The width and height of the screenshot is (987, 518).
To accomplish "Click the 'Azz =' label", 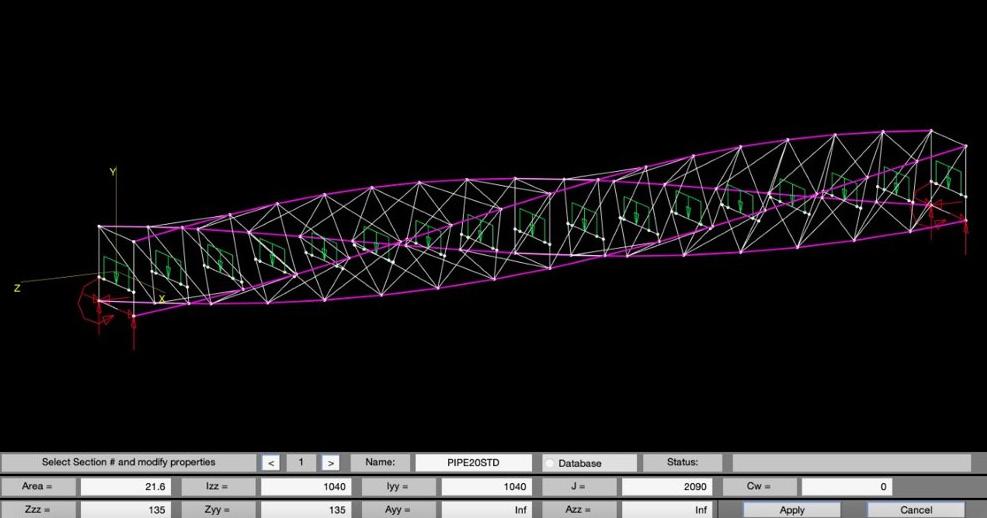I will [578, 509].
